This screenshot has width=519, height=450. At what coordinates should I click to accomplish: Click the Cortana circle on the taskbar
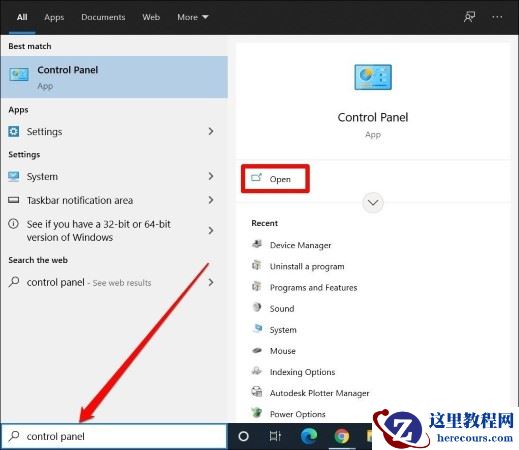tap(244, 436)
